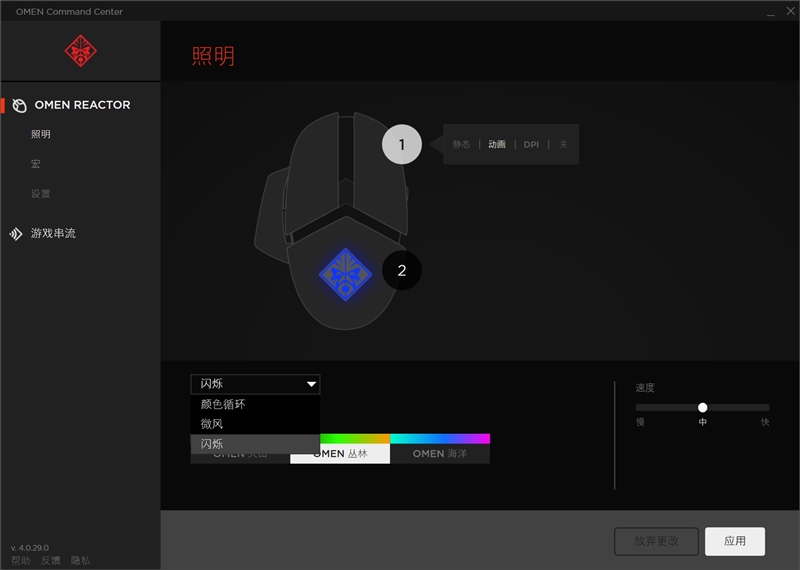
Task: Open the 隐私 privacy link
Action: point(81,561)
